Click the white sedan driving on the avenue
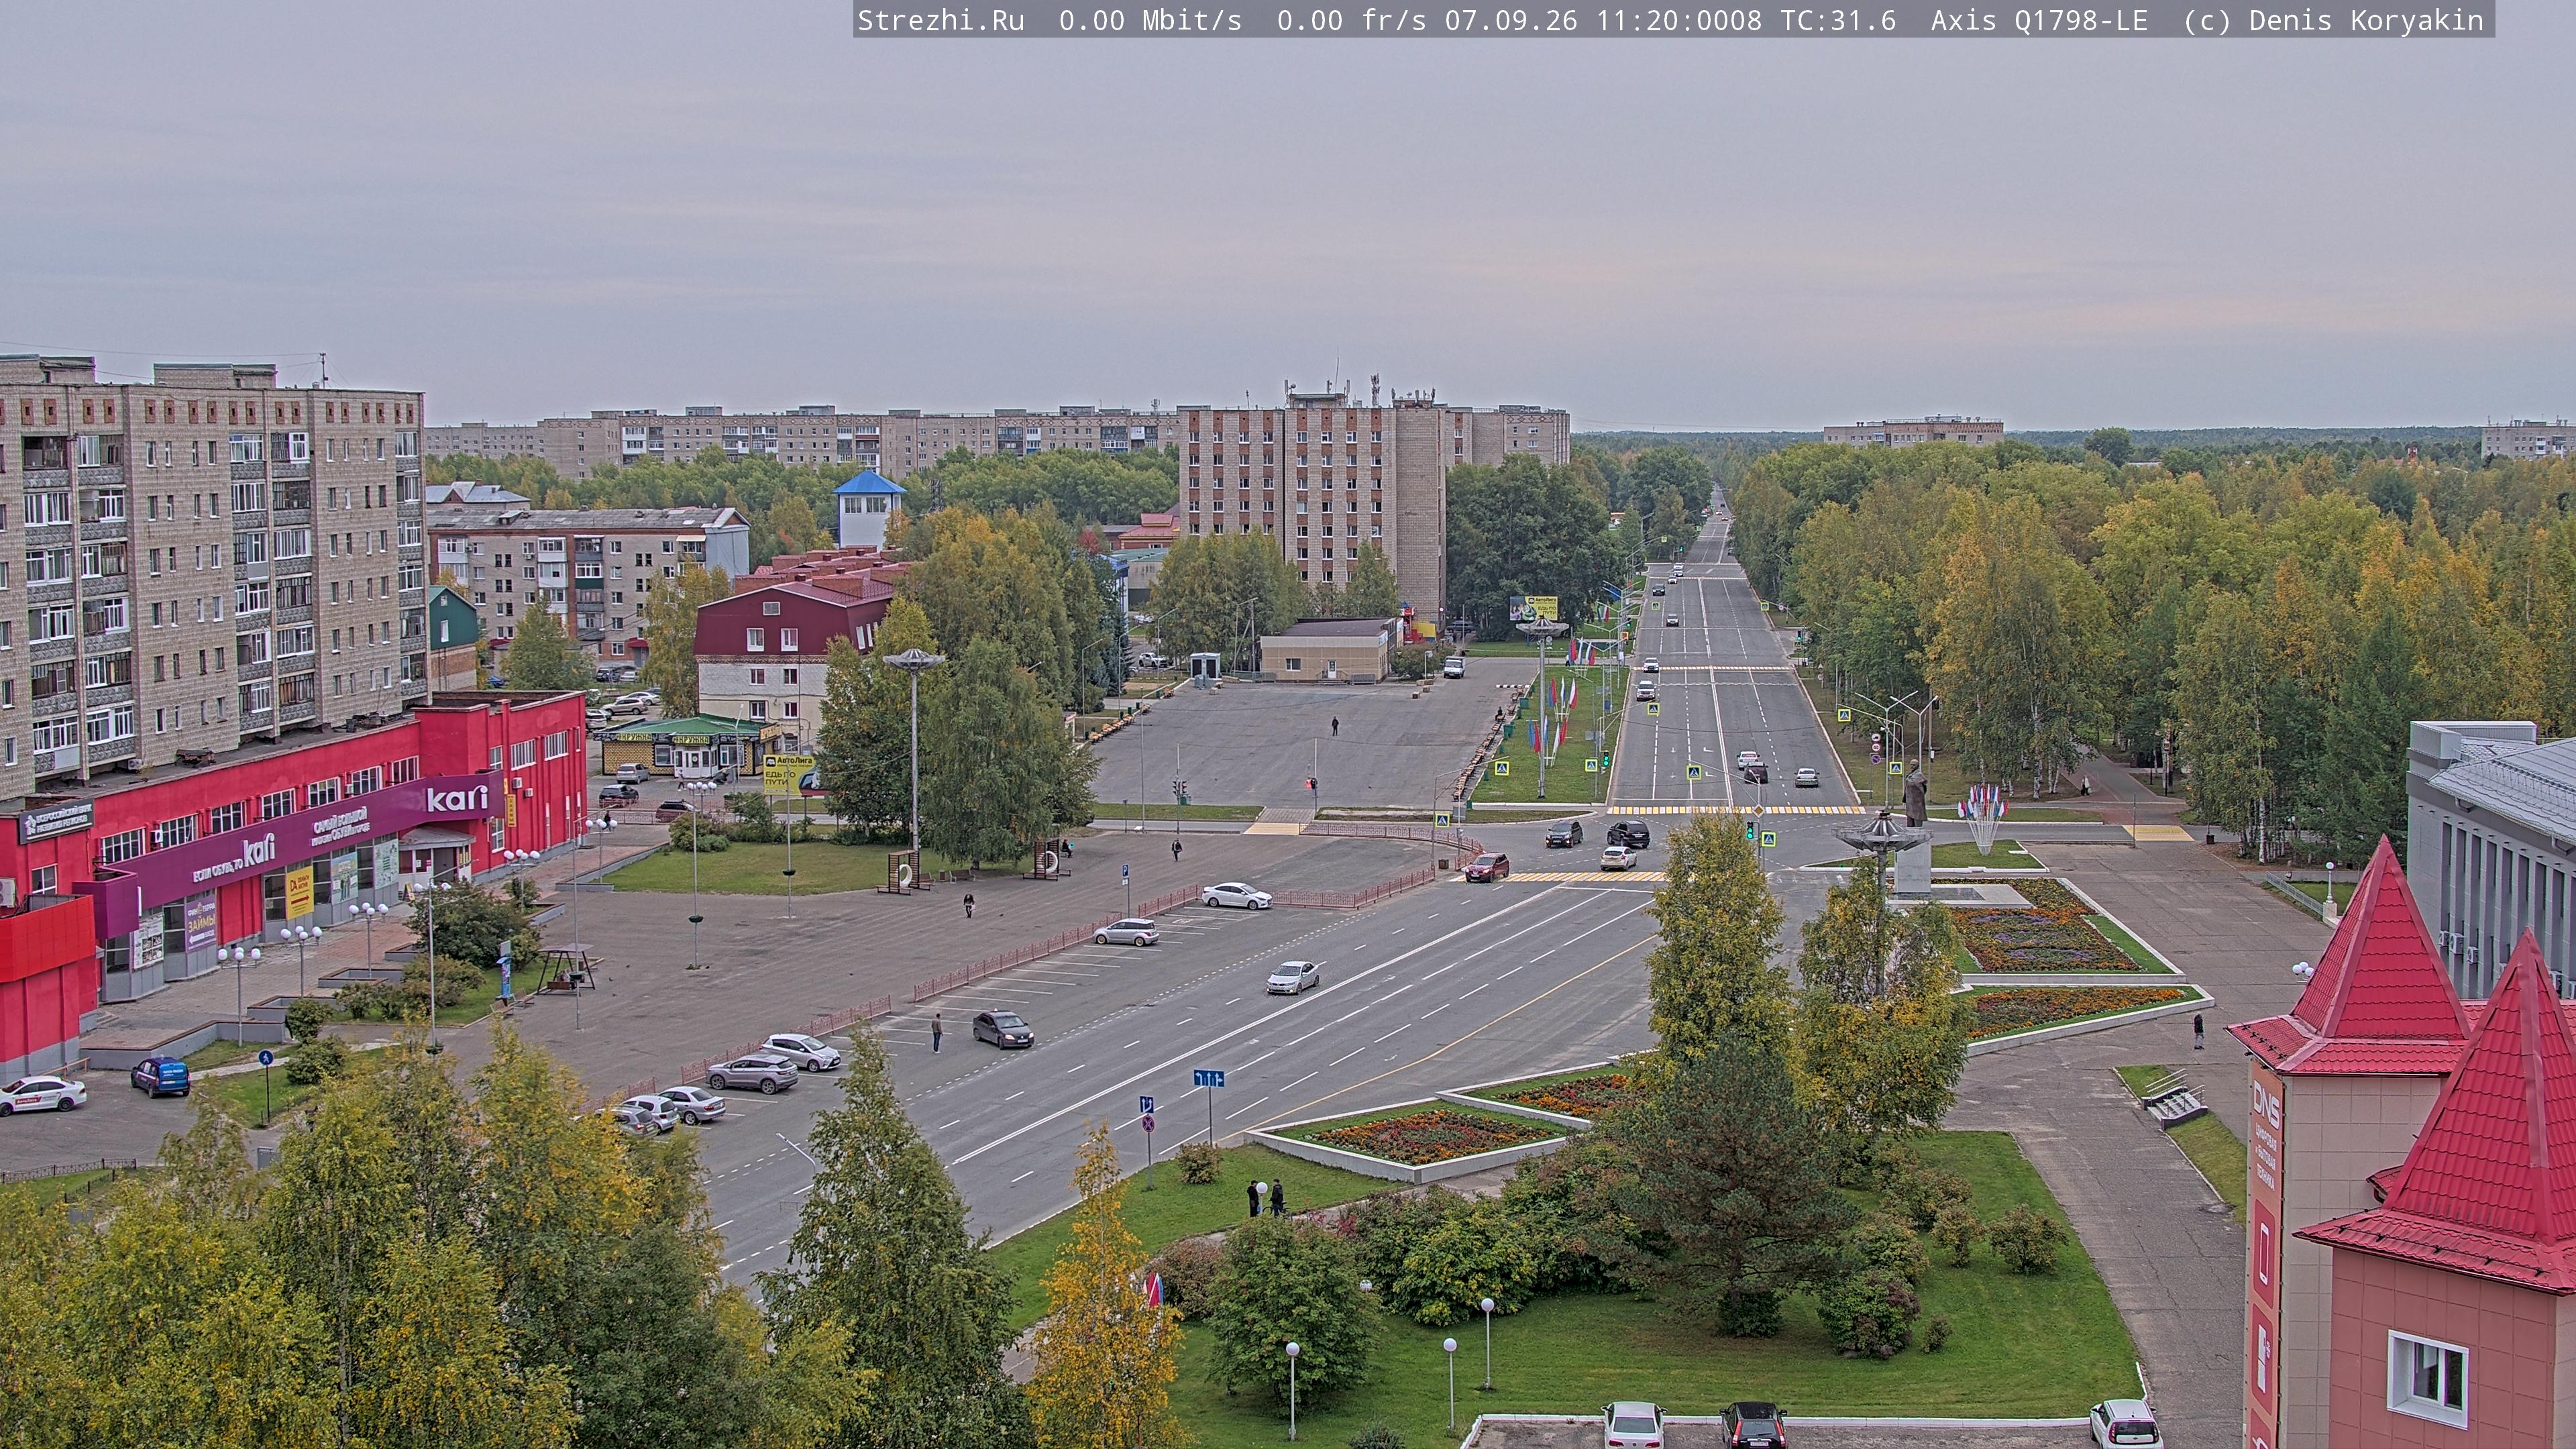Viewport: 2576px width, 1449px height. (1292, 977)
